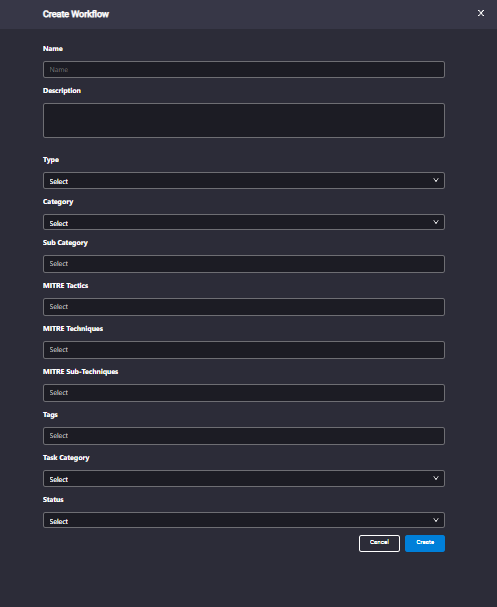
Task: Click the Create Workflow title text
Action: pos(76,14)
